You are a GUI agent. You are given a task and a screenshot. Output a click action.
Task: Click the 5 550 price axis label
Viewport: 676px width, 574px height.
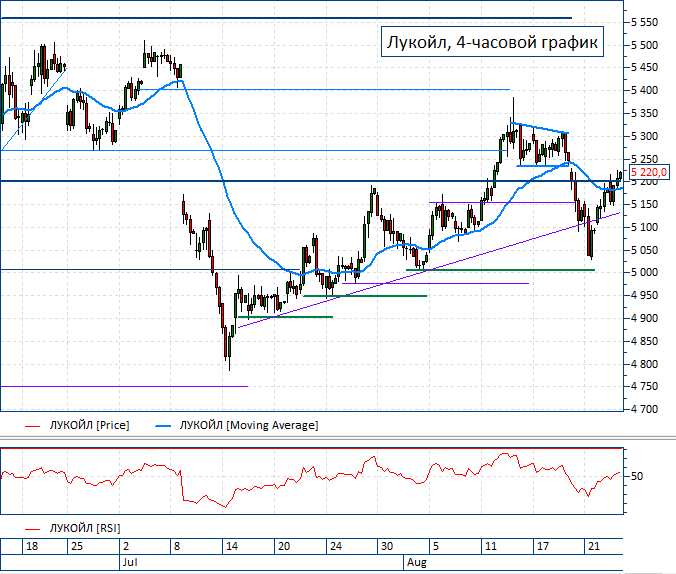(x=645, y=22)
